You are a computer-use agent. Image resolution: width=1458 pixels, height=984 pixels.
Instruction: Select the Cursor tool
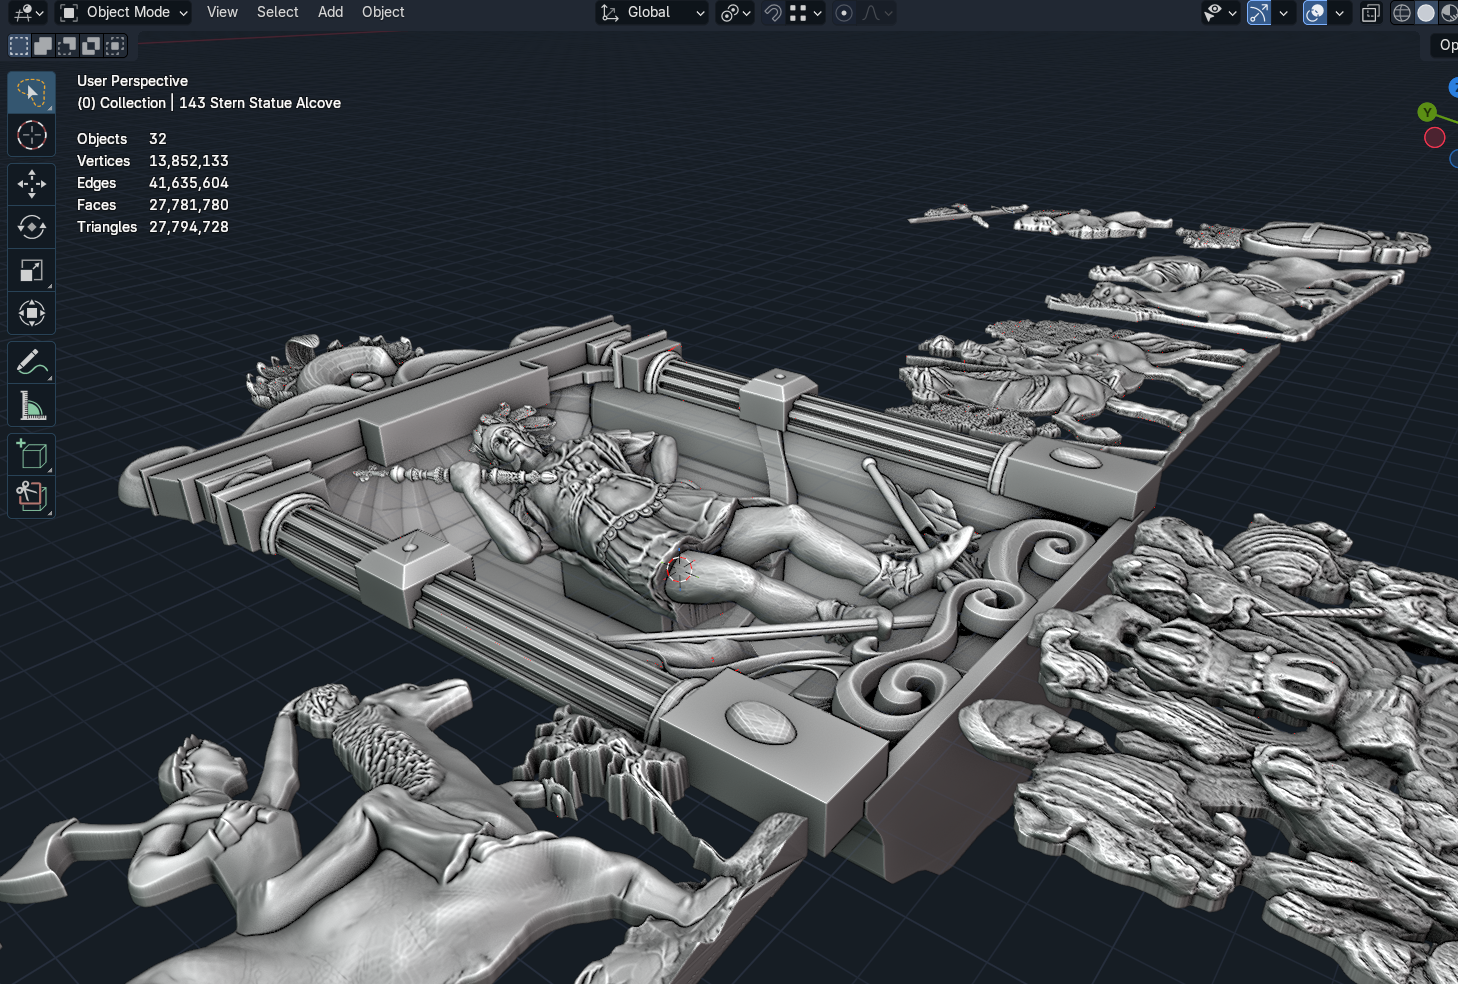[x=31, y=135]
